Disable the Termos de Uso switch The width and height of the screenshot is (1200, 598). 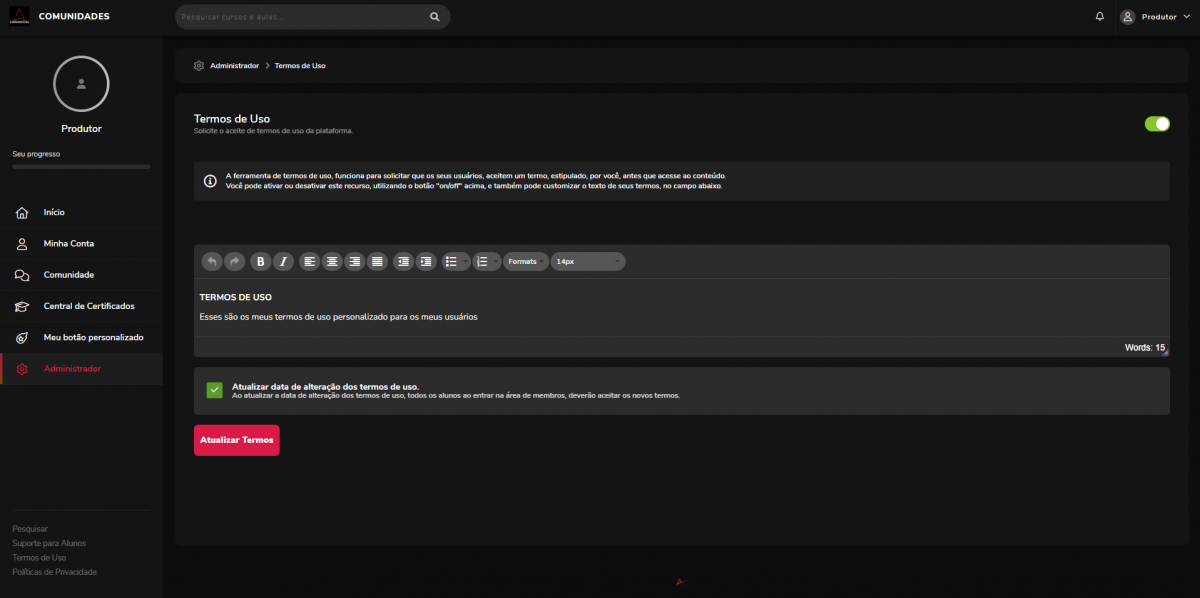point(1157,124)
